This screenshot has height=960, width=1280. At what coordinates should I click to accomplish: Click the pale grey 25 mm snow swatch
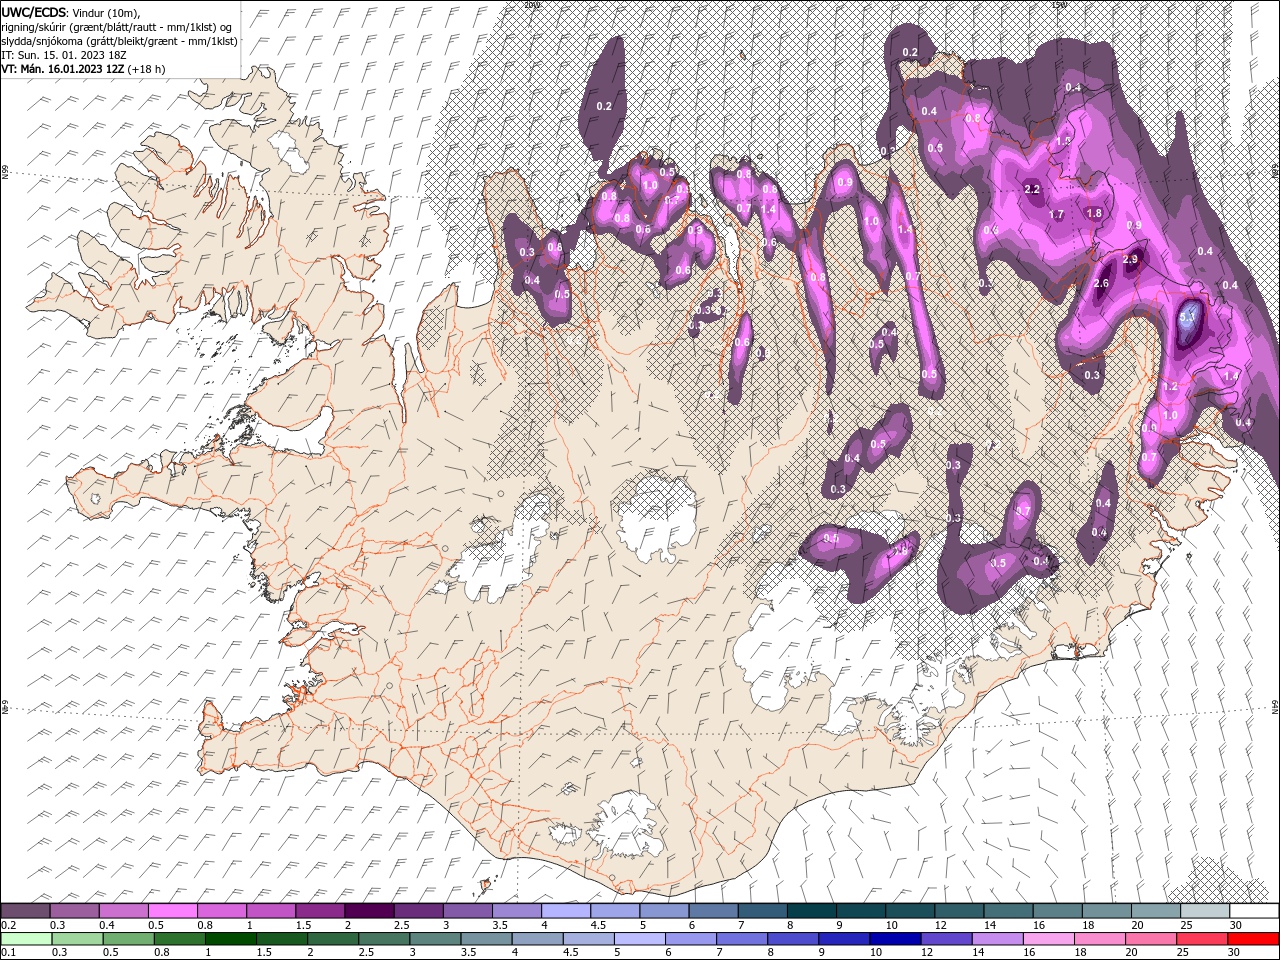pyautogui.click(x=1204, y=911)
